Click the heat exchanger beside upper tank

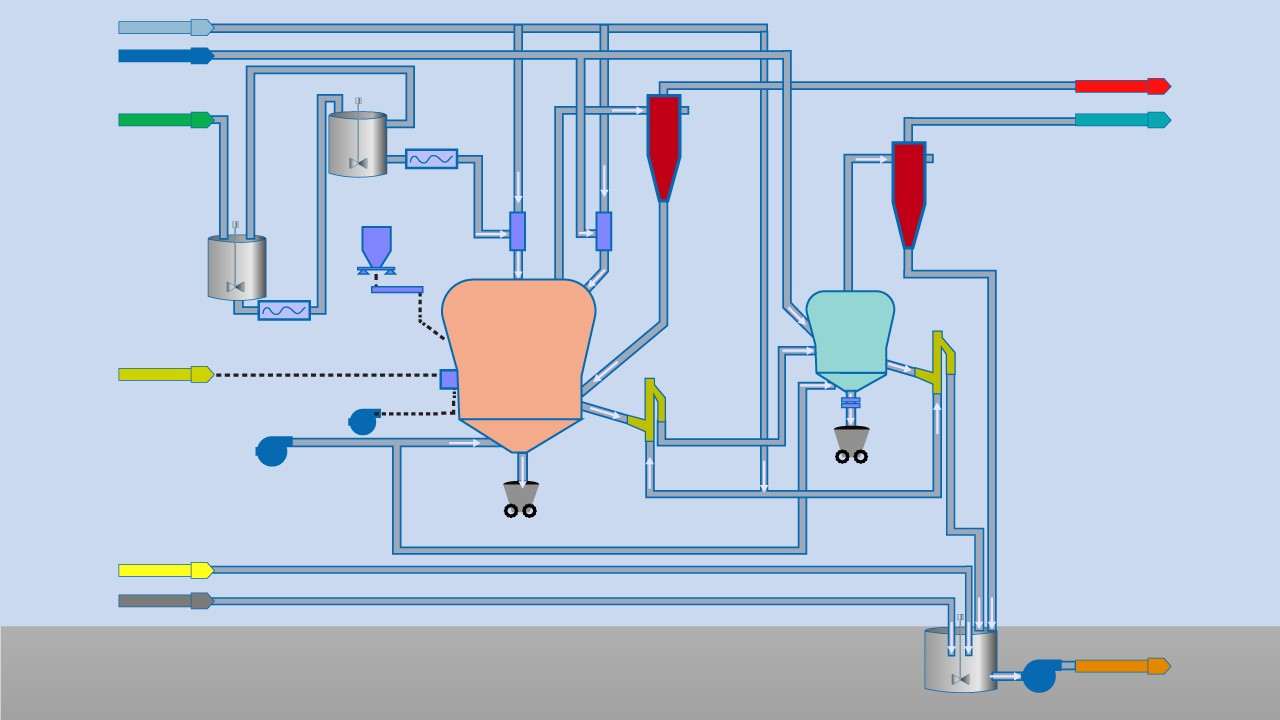432,159
